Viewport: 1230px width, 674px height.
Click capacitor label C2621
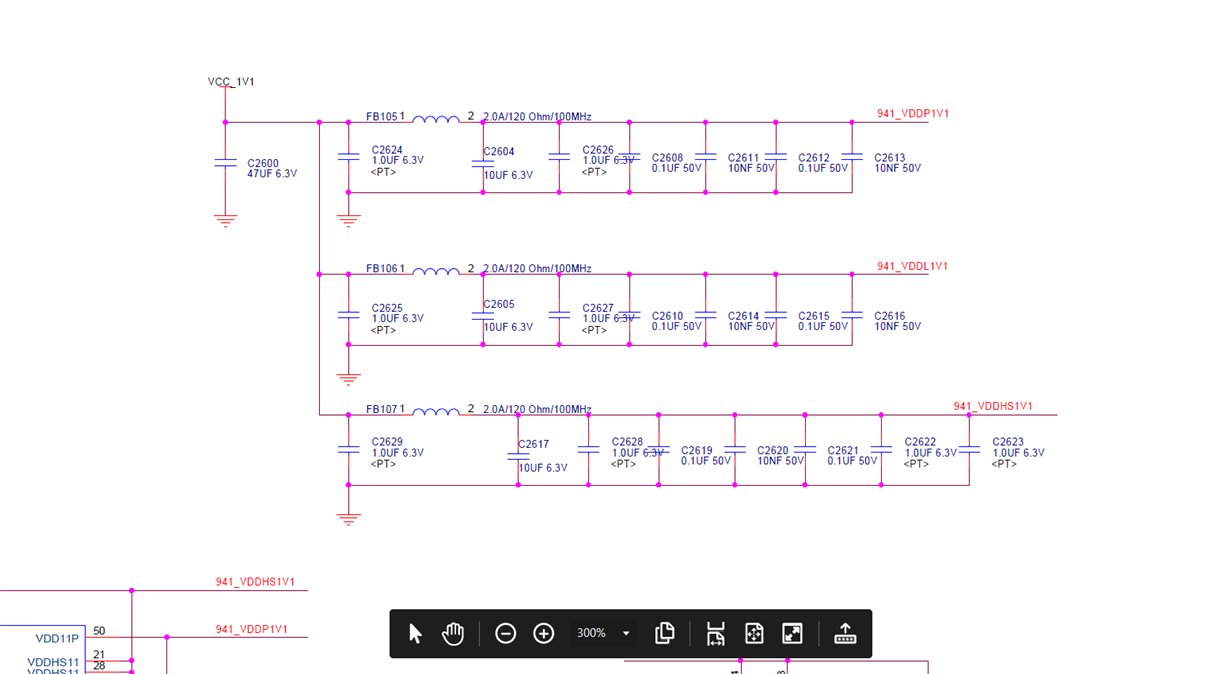(843, 451)
